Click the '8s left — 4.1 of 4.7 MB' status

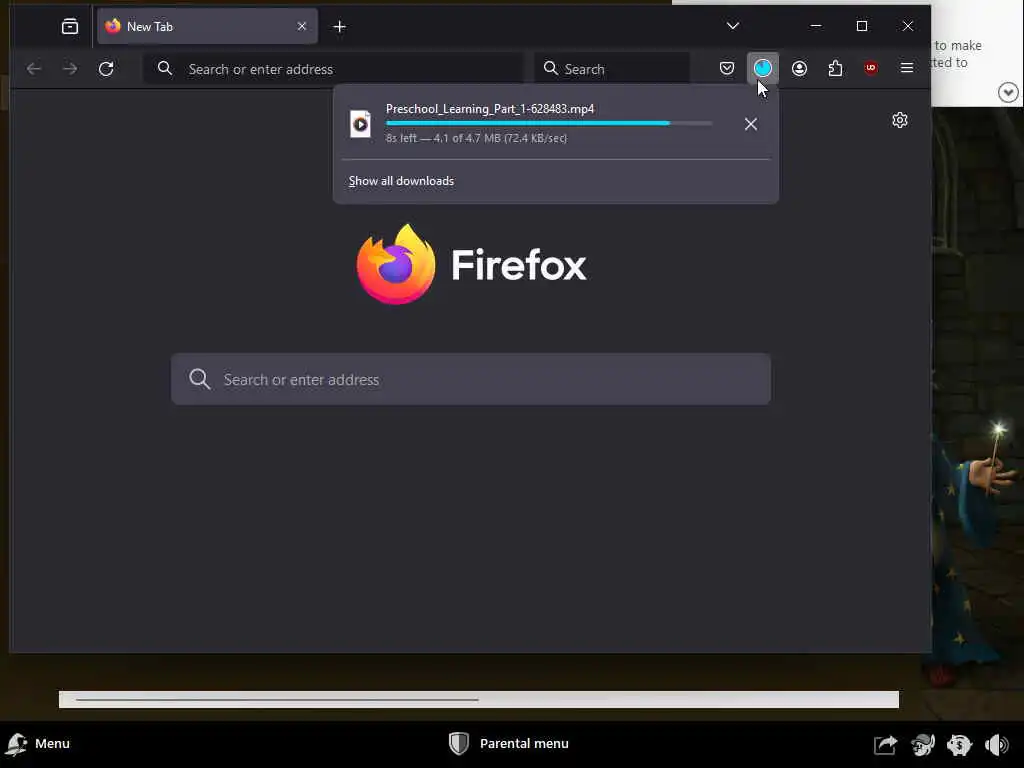(x=476, y=138)
